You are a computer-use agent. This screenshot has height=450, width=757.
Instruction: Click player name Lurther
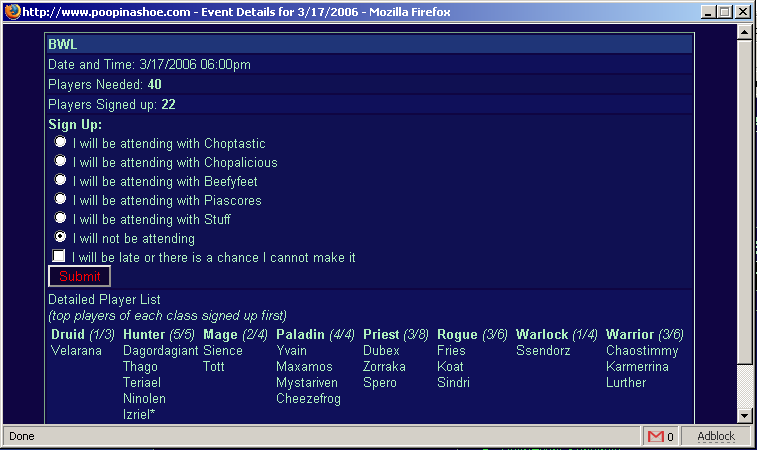click(x=626, y=382)
